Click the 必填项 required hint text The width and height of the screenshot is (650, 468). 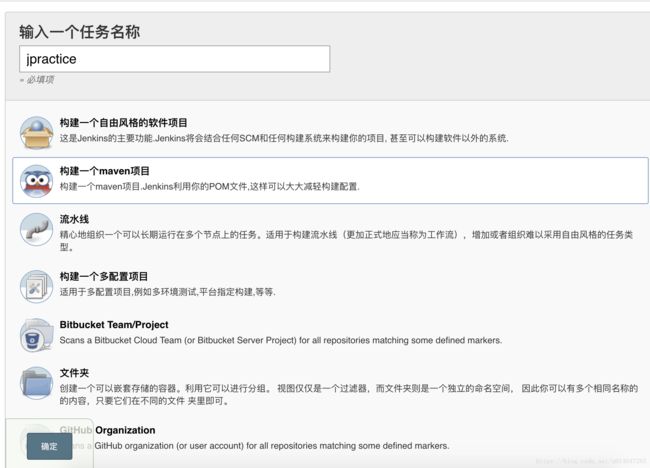37,80
